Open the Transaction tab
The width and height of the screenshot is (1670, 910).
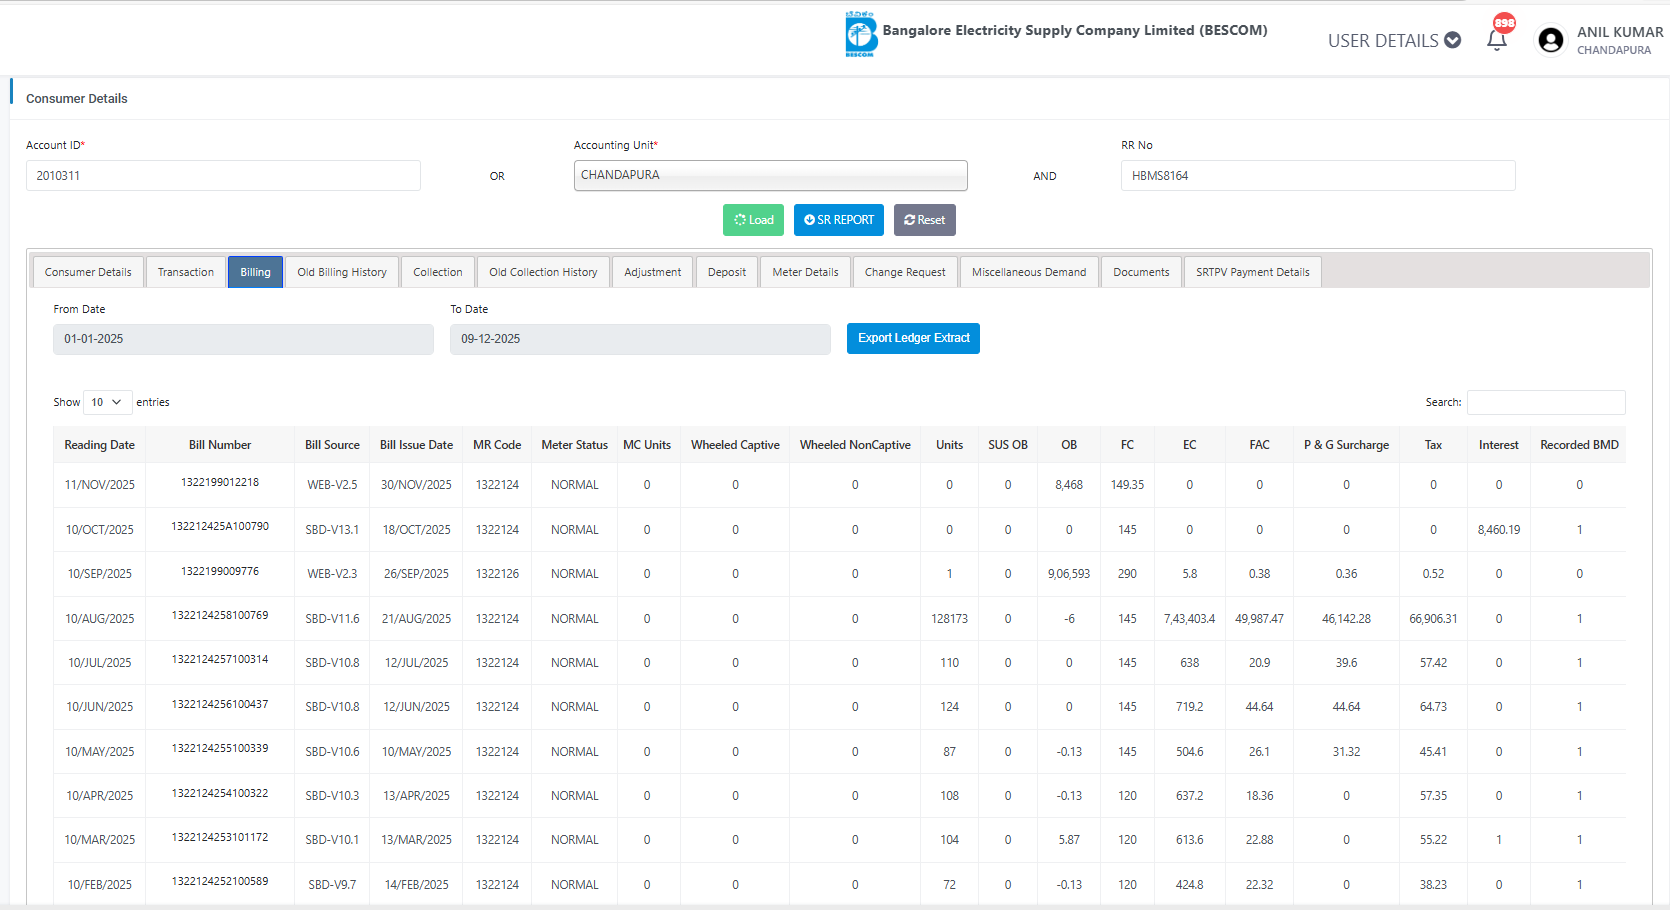186,272
